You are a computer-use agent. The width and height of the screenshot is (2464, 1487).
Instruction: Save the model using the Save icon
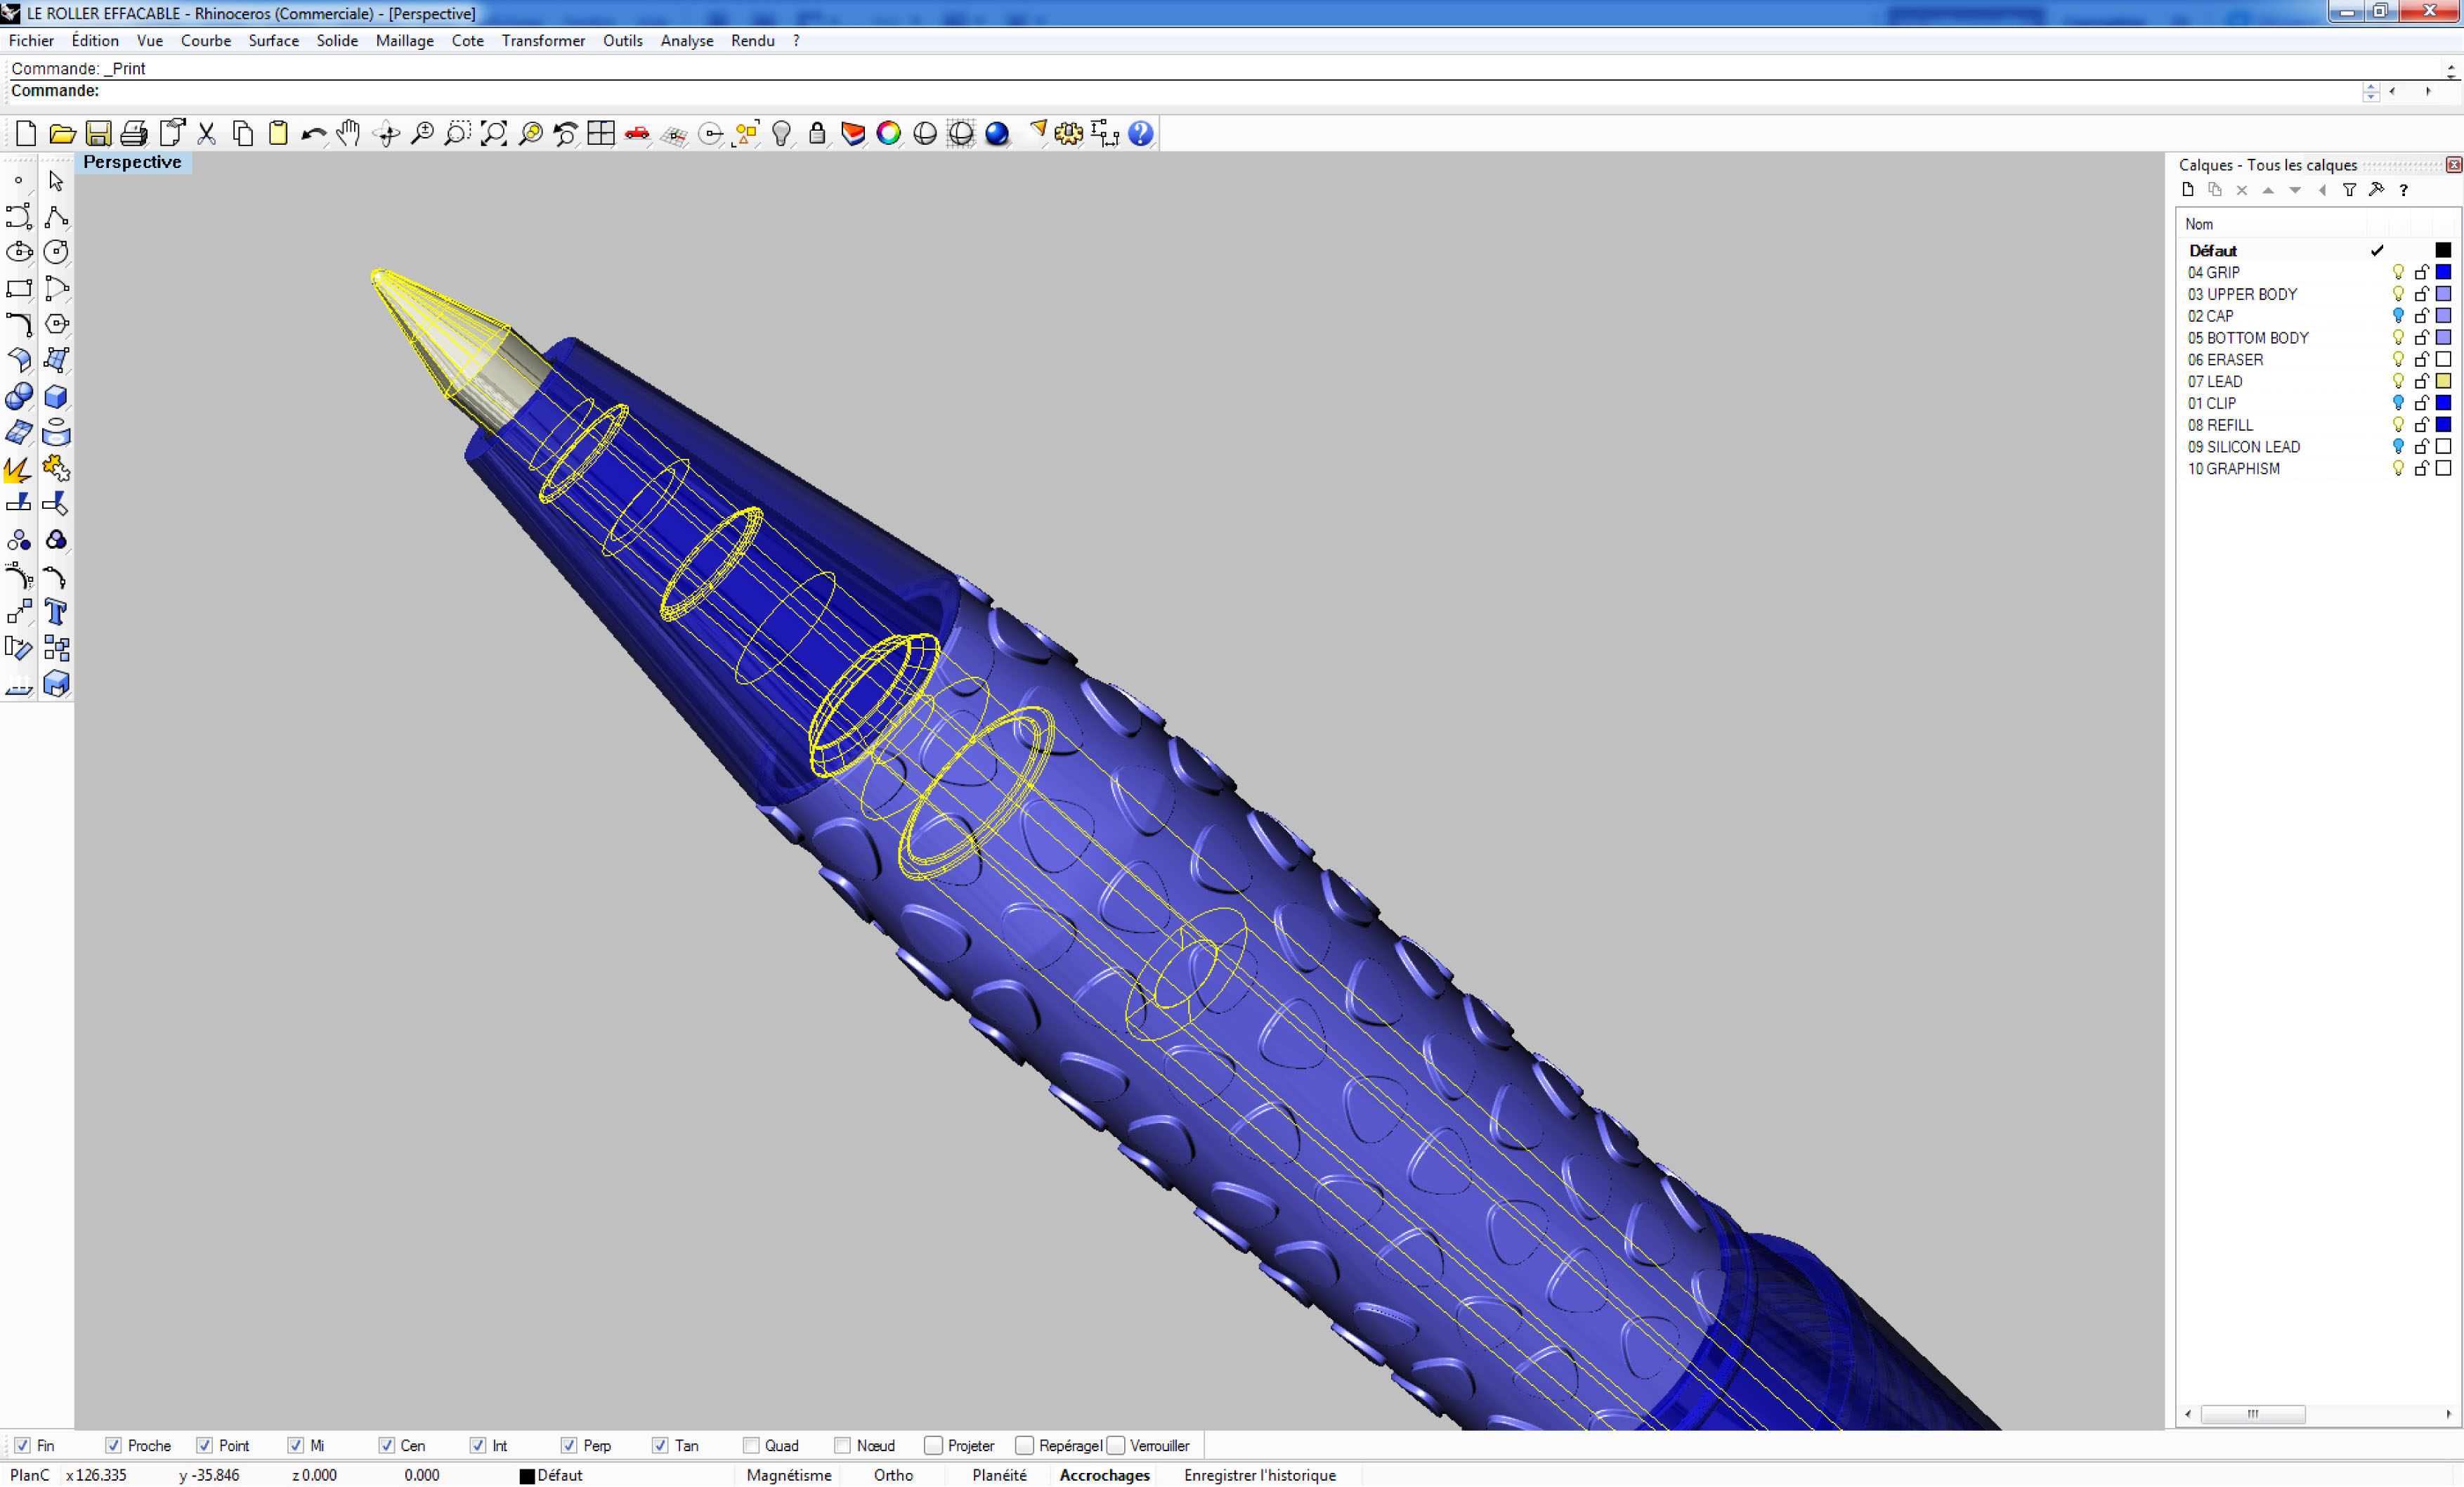(98, 133)
